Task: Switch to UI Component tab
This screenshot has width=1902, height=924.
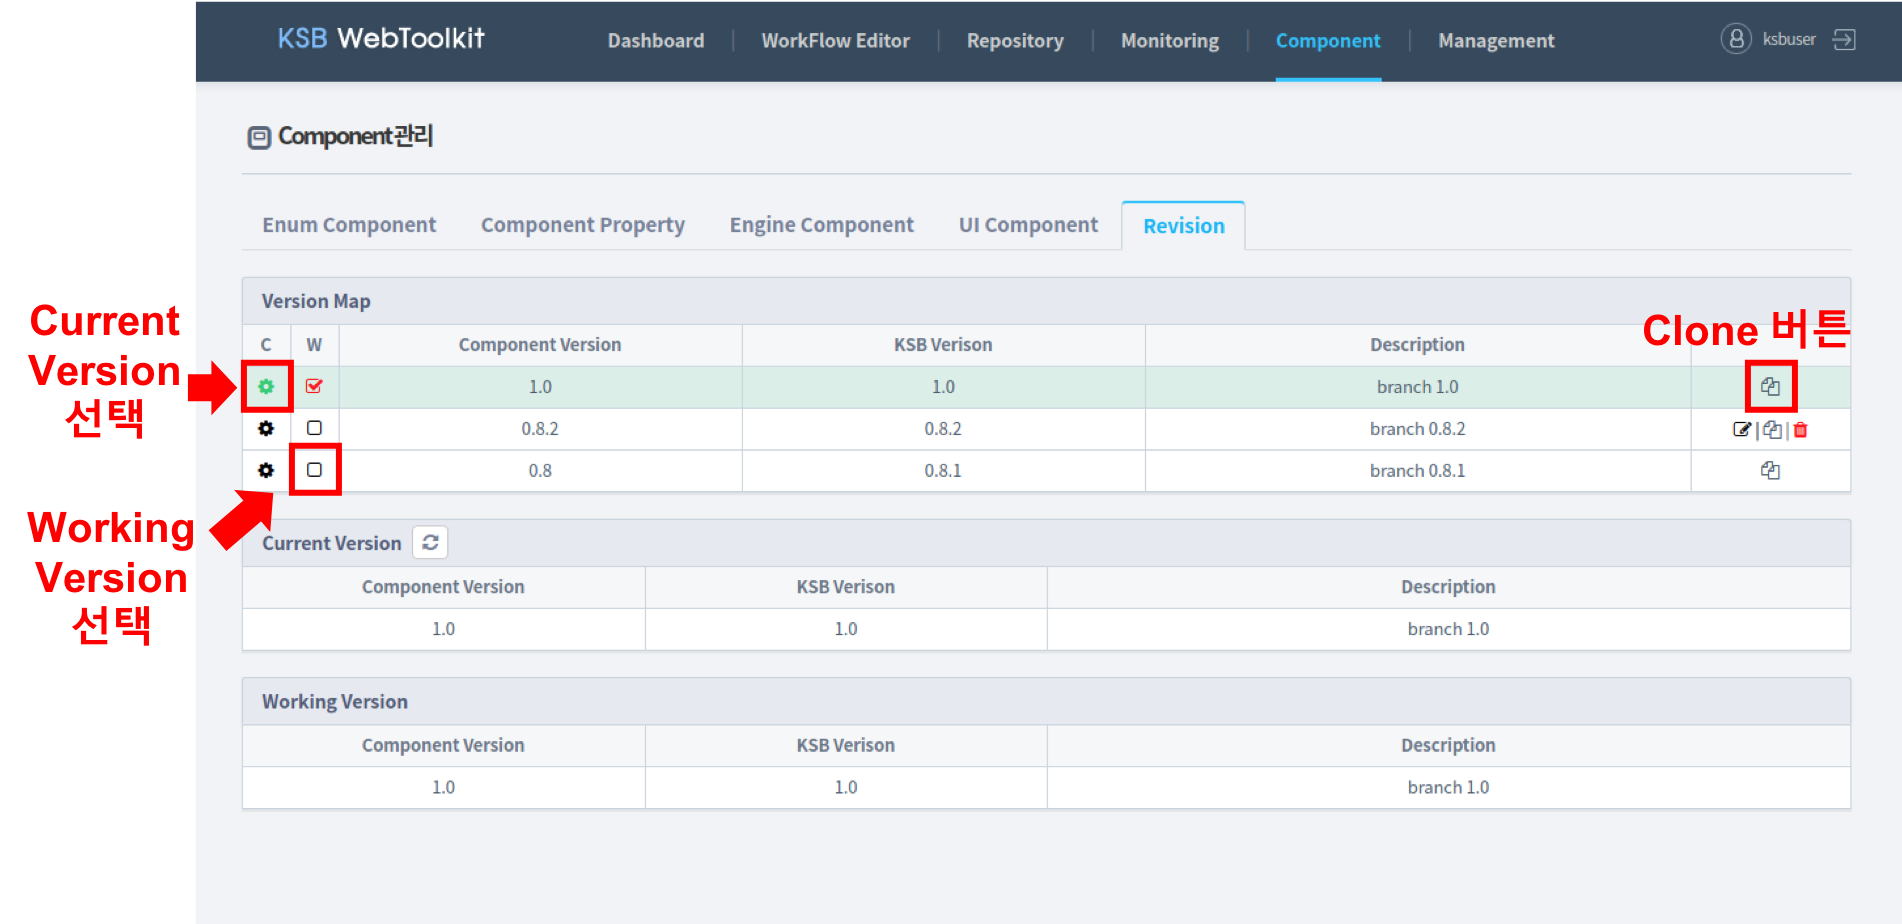Action: tap(1028, 225)
